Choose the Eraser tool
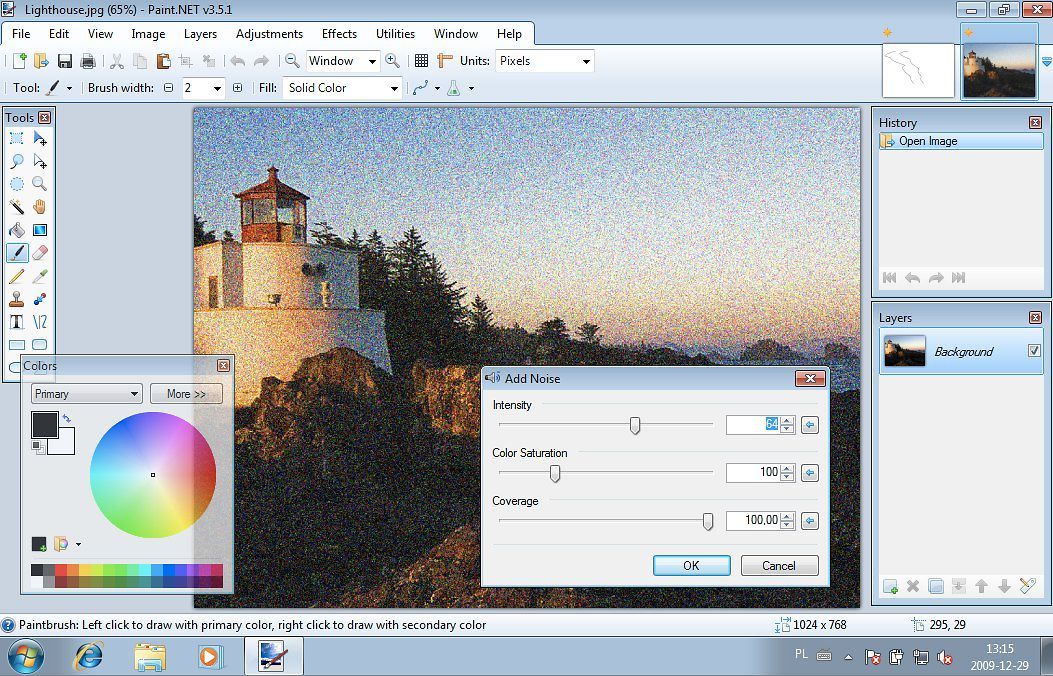1053x676 pixels. click(x=40, y=253)
